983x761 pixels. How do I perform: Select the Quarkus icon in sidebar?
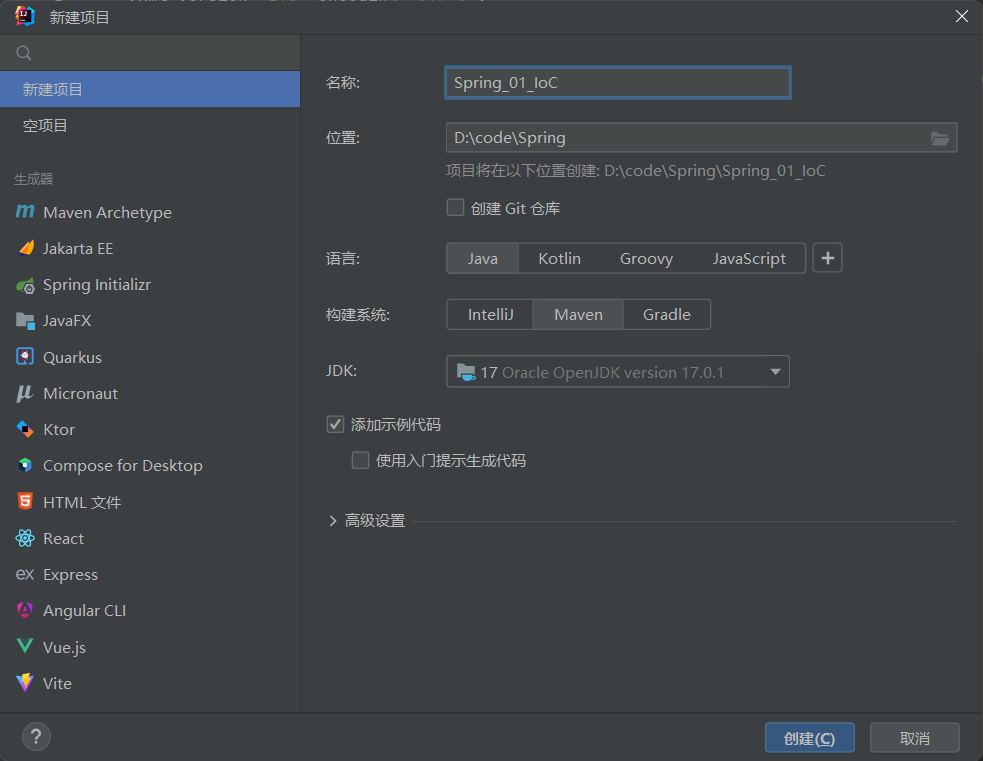(25, 357)
